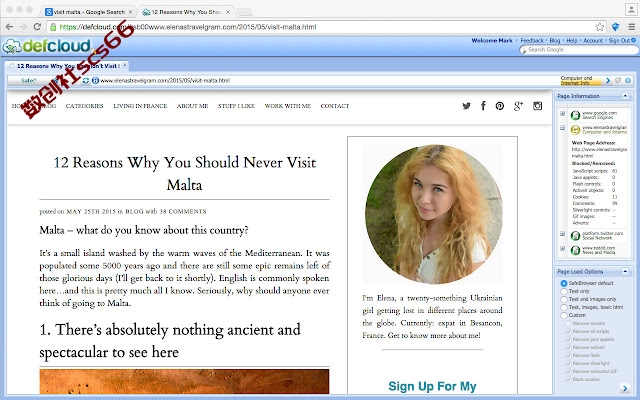Click the blue shield extension icon
This screenshot has width=640, height=400.
click(616, 27)
